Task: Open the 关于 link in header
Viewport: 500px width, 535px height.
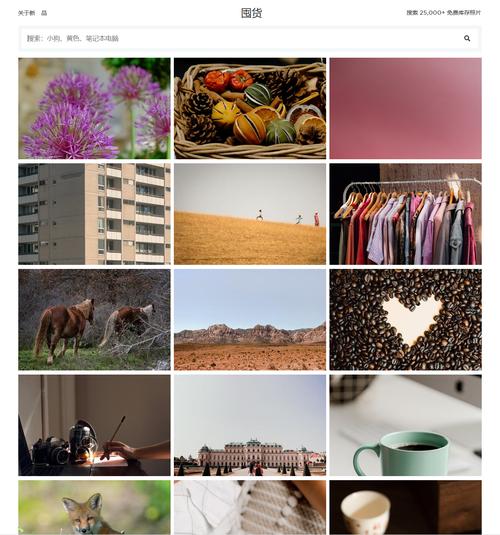Action: (x=26, y=13)
